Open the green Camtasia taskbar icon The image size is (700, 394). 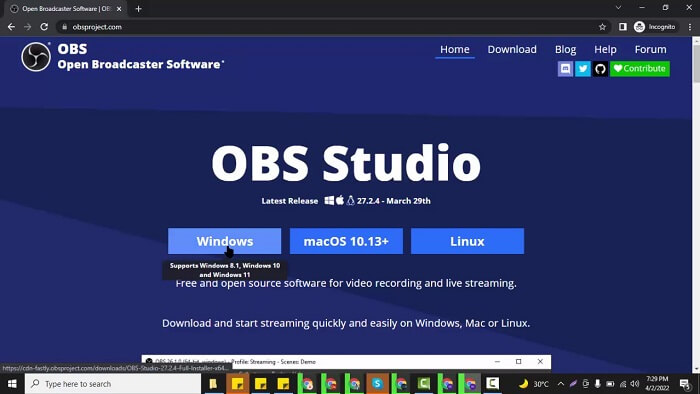(x=424, y=384)
